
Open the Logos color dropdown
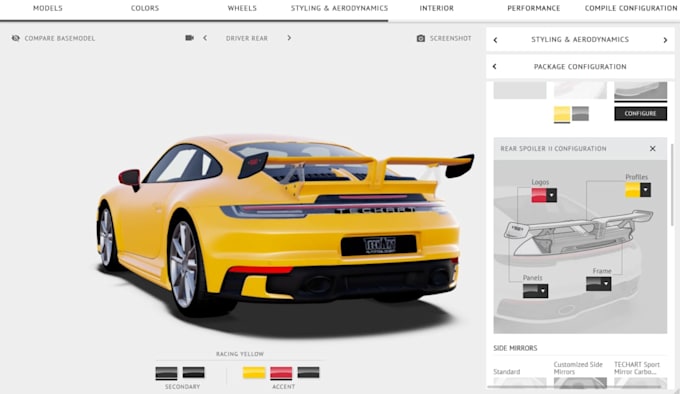click(551, 195)
